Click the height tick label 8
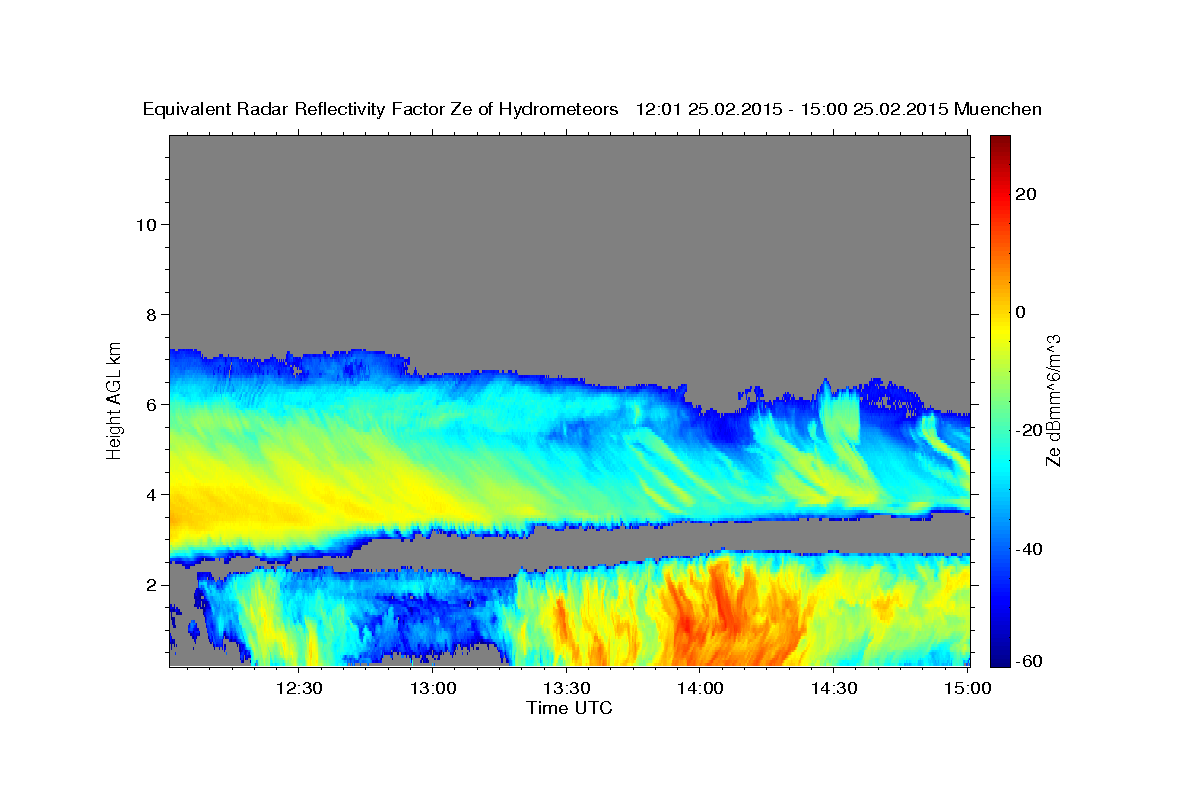This screenshot has height=800, width=1200. (152, 314)
